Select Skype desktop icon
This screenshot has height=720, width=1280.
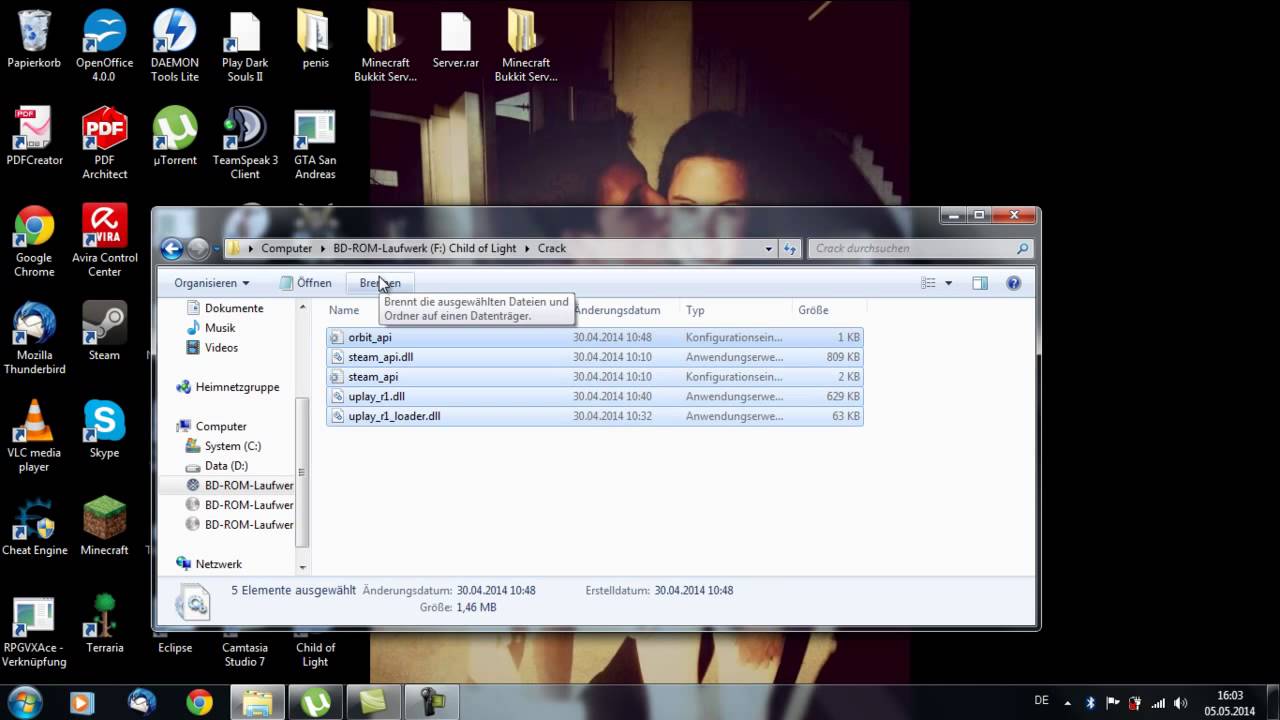pyautogui.click(x=104, y=429)
